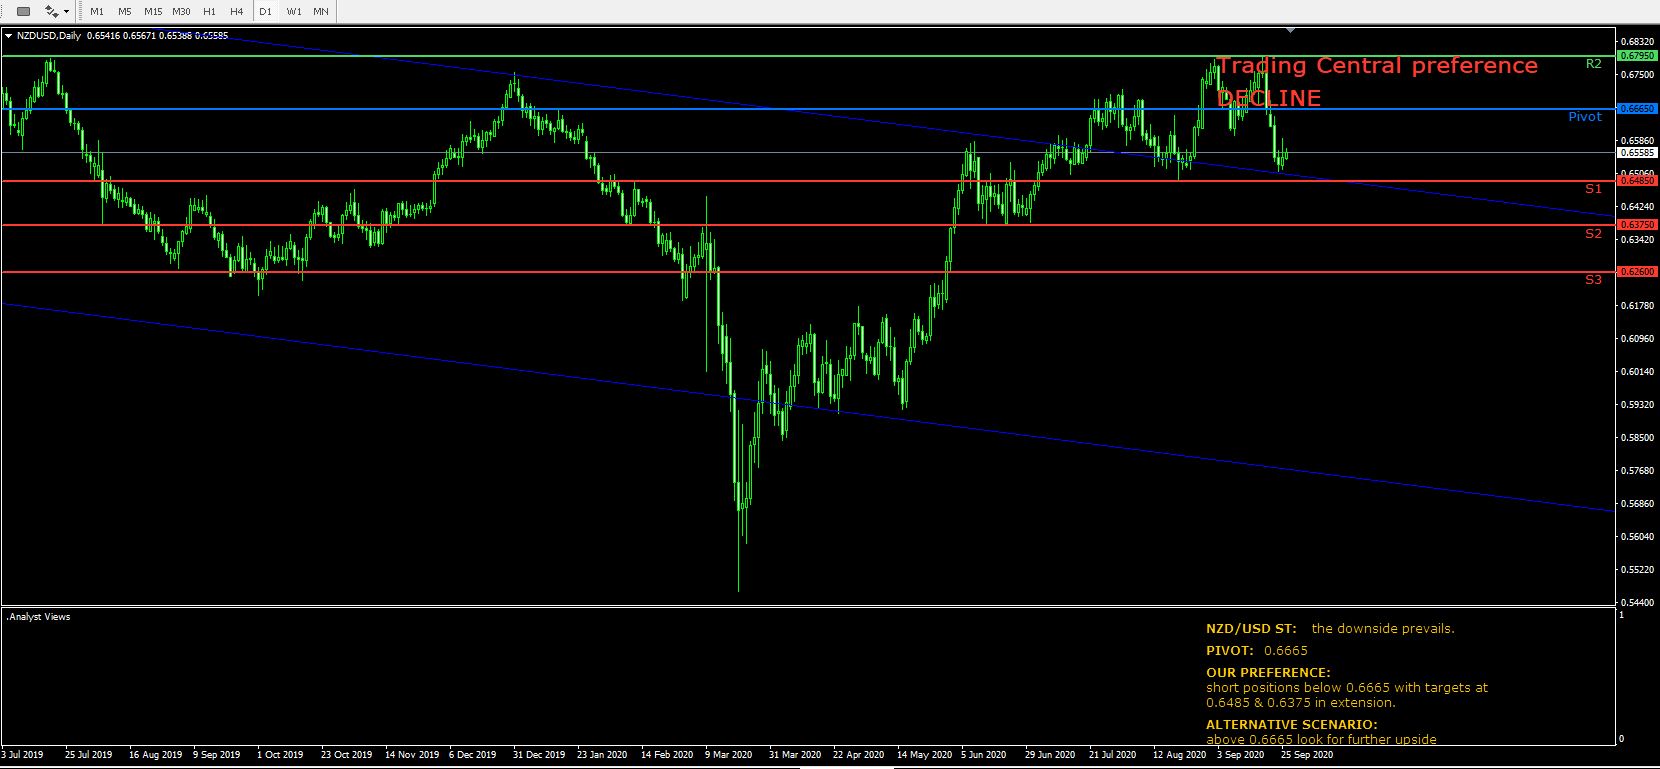
Task: Click the Trading Central preference text
Action: pyautogui.click(x=1377, y=66)
